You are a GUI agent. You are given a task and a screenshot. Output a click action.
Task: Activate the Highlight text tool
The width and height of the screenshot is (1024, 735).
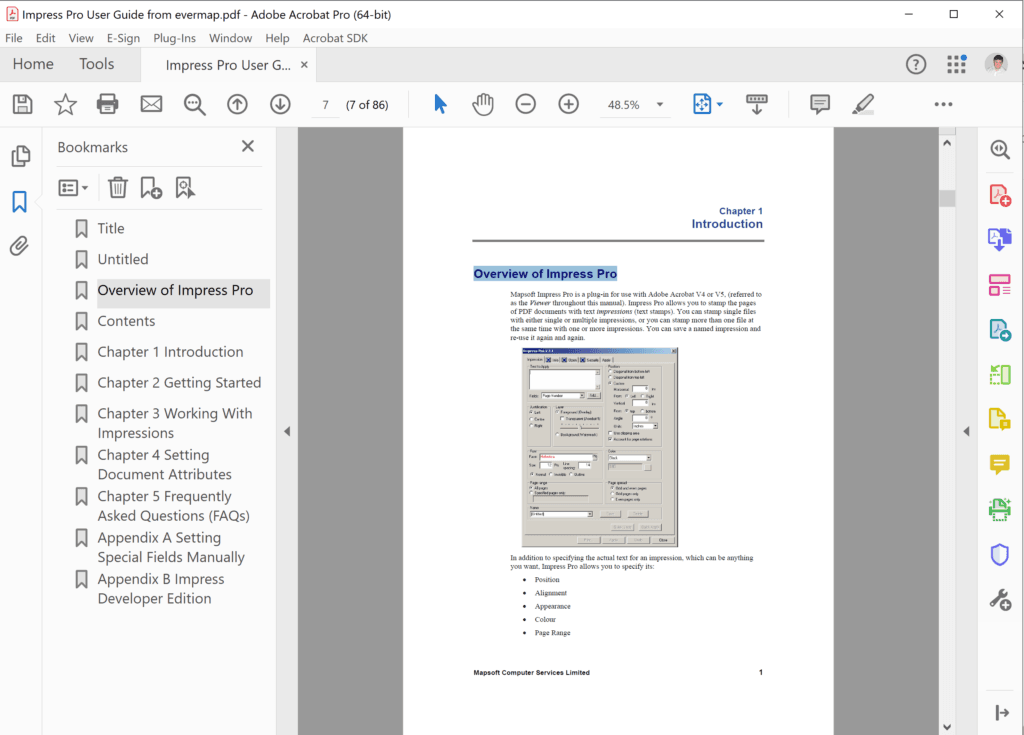(864, 103)
